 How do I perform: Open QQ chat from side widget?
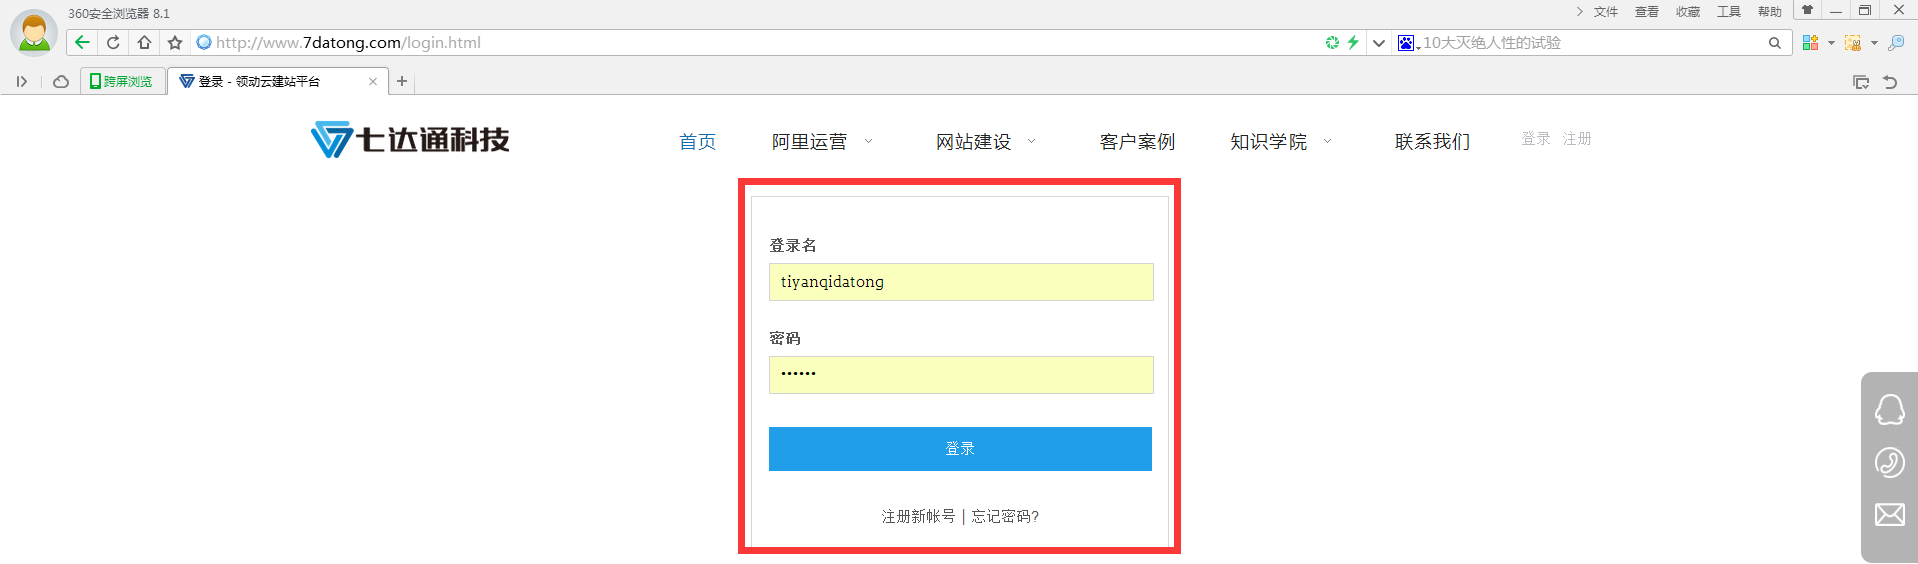(x=1889, y=409)
